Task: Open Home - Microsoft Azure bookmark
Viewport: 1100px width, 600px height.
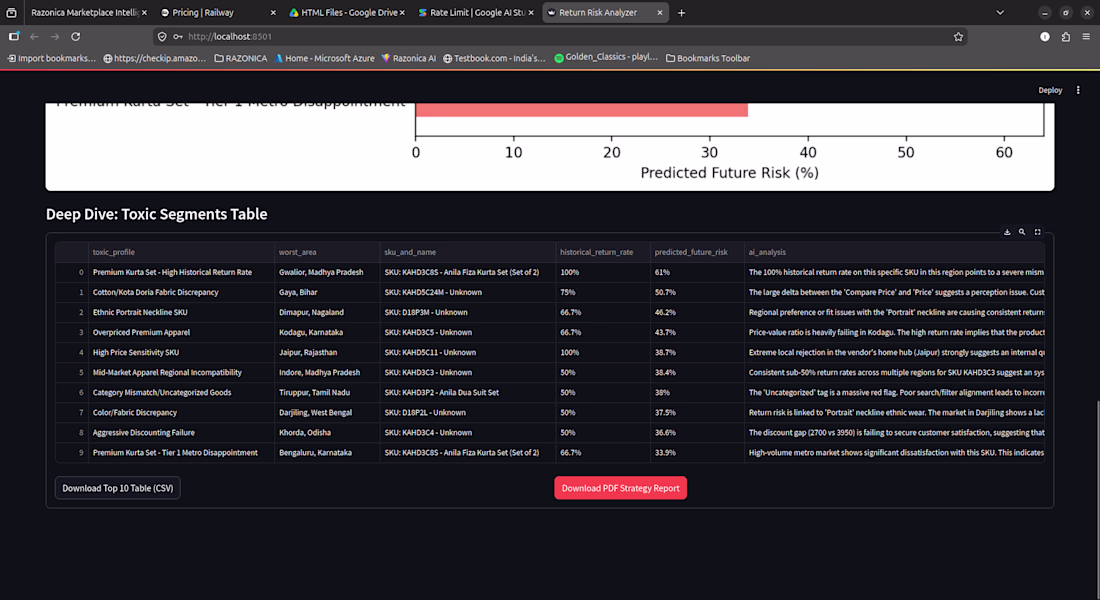Action: (324, 58)
